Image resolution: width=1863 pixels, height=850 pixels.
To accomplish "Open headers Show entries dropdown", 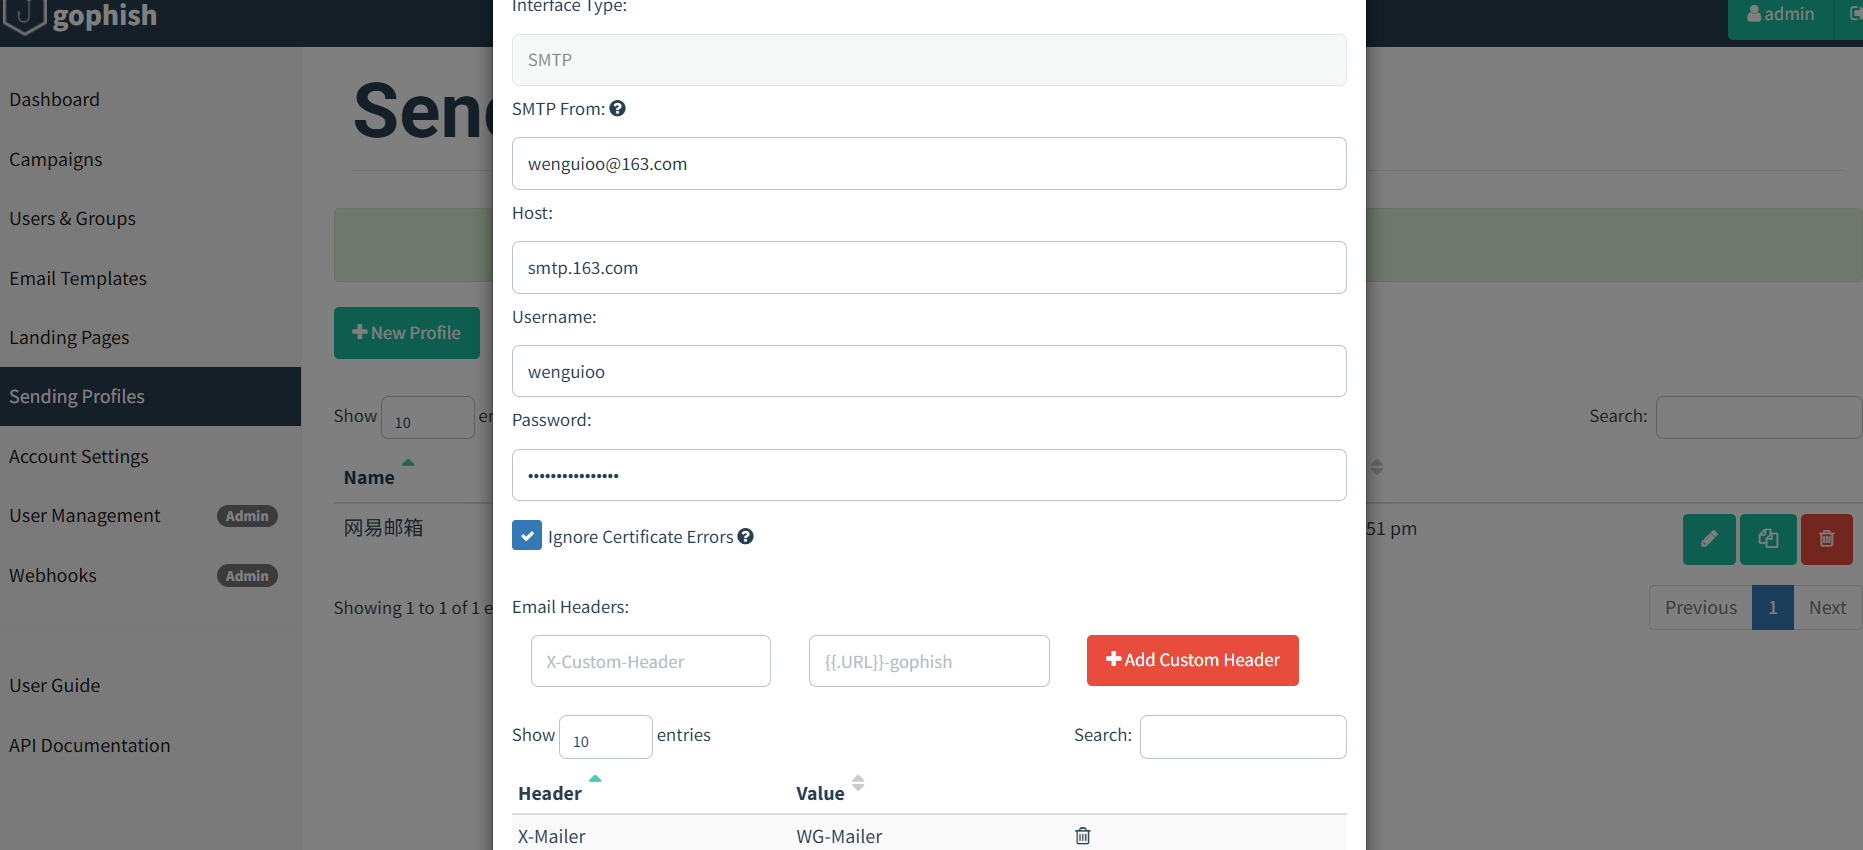I will click(605, 738).
